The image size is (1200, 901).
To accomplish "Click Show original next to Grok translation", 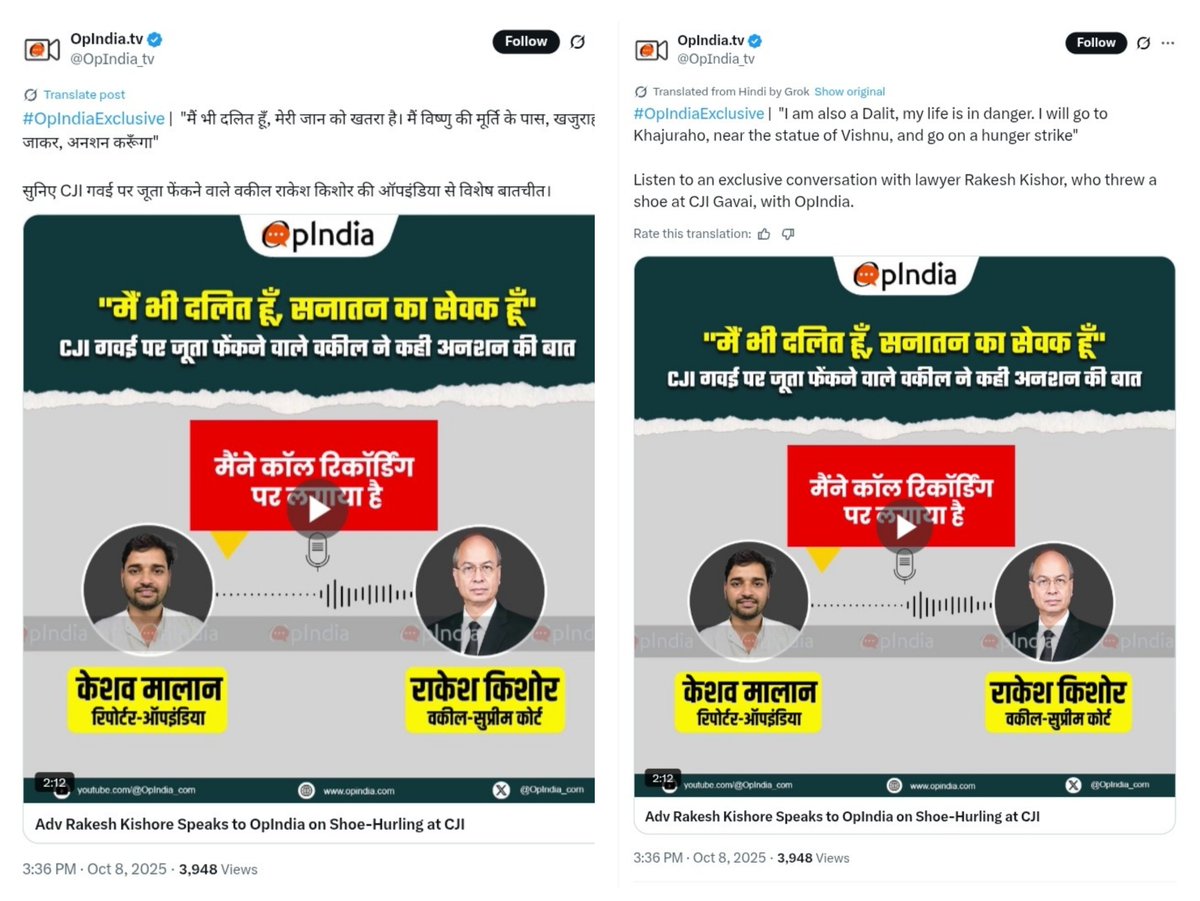I will [x=849, y=92].
